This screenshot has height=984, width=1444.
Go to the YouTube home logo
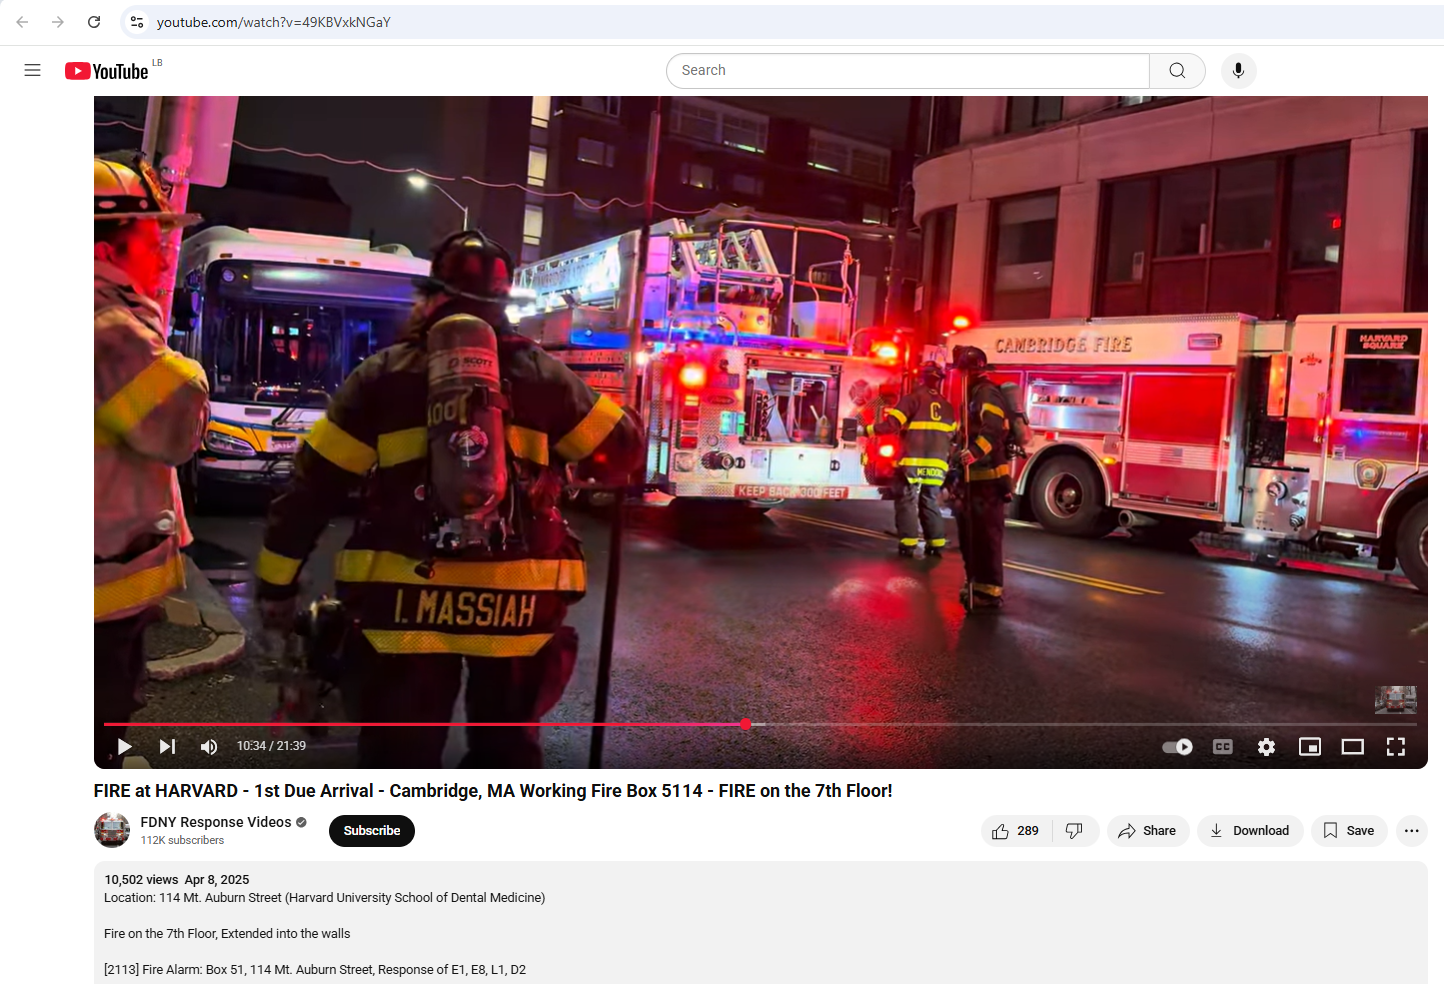click(x=107, y=71)
